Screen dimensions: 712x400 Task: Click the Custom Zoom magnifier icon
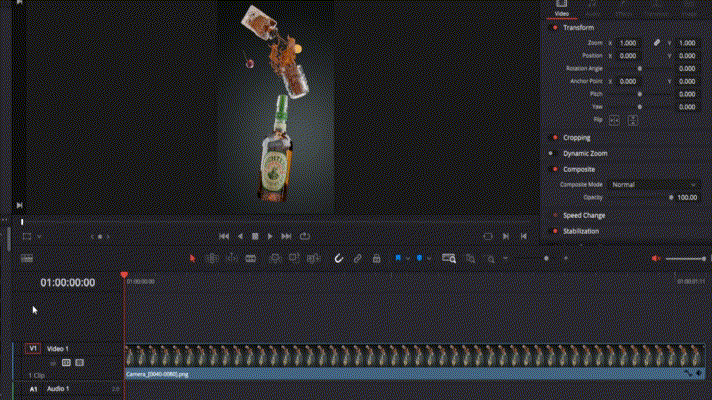(491, 259)
